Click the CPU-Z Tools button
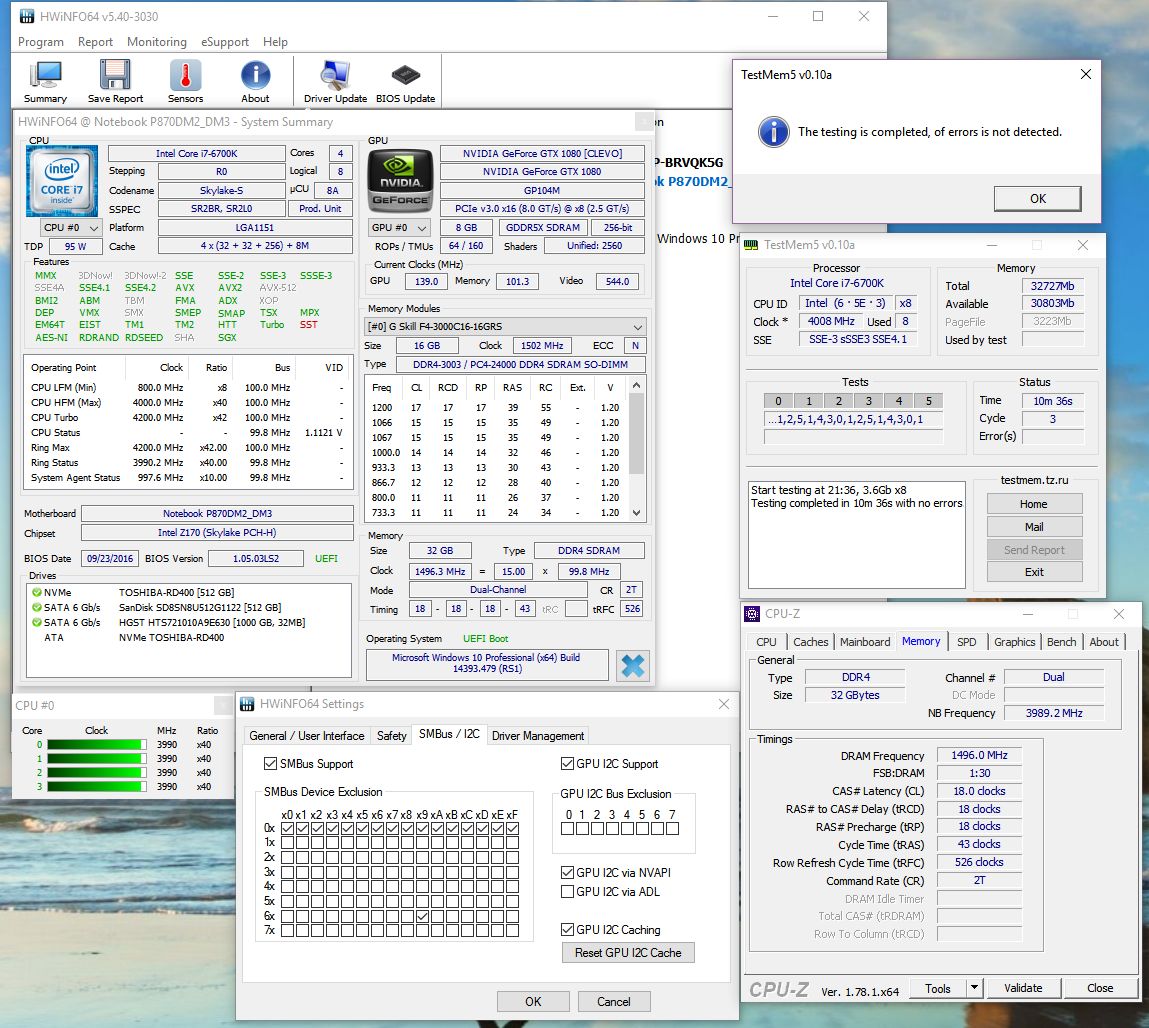This screenshot has width=1149, height=1028. pyautogui.click(x=938, y=988)
